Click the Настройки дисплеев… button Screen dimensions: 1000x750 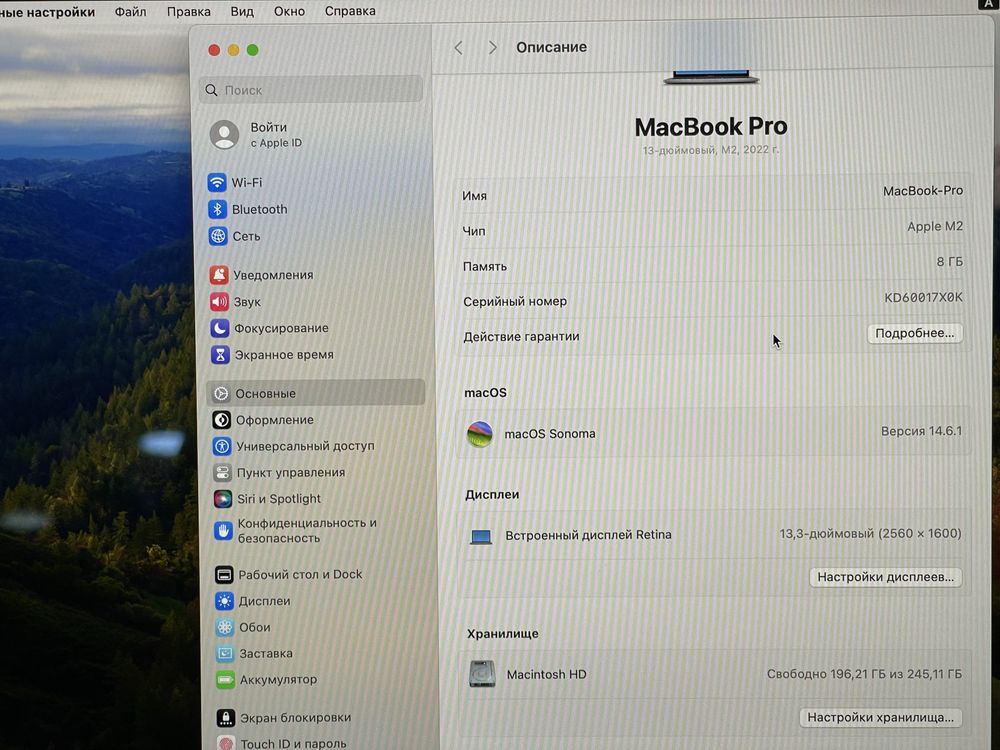click(x=886, y=577)
